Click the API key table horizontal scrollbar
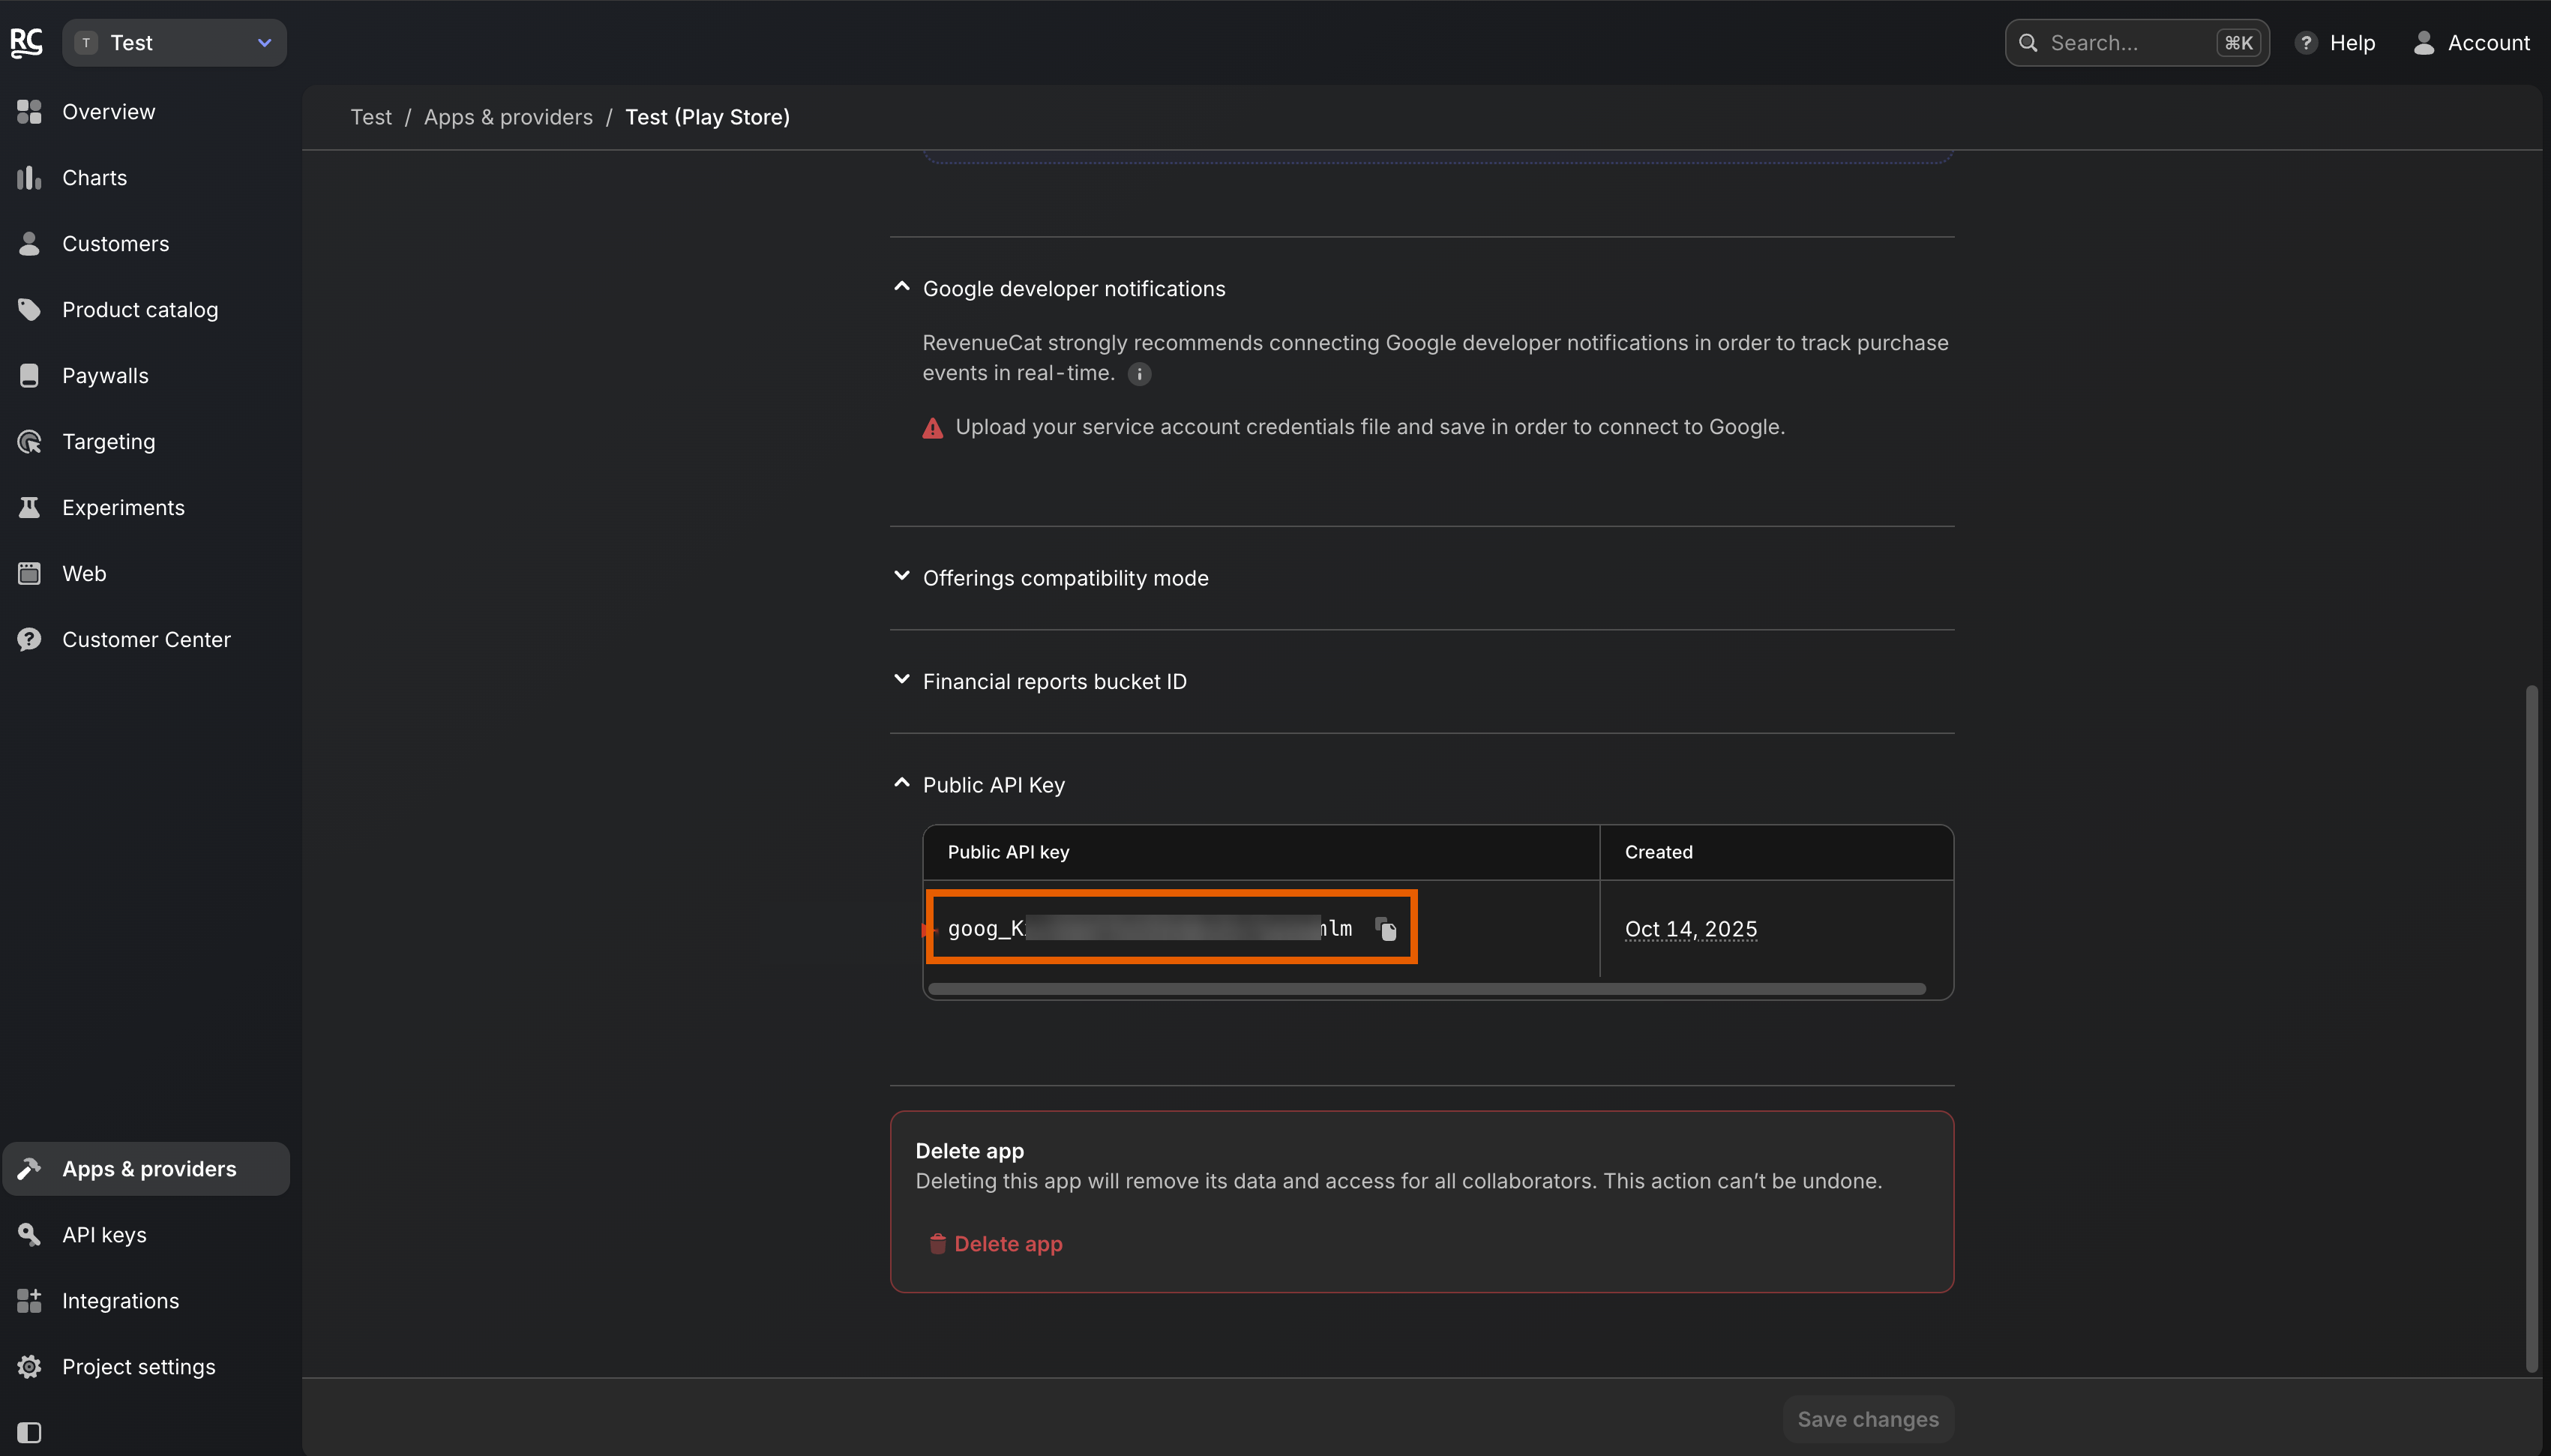 tap(1426, 989)
